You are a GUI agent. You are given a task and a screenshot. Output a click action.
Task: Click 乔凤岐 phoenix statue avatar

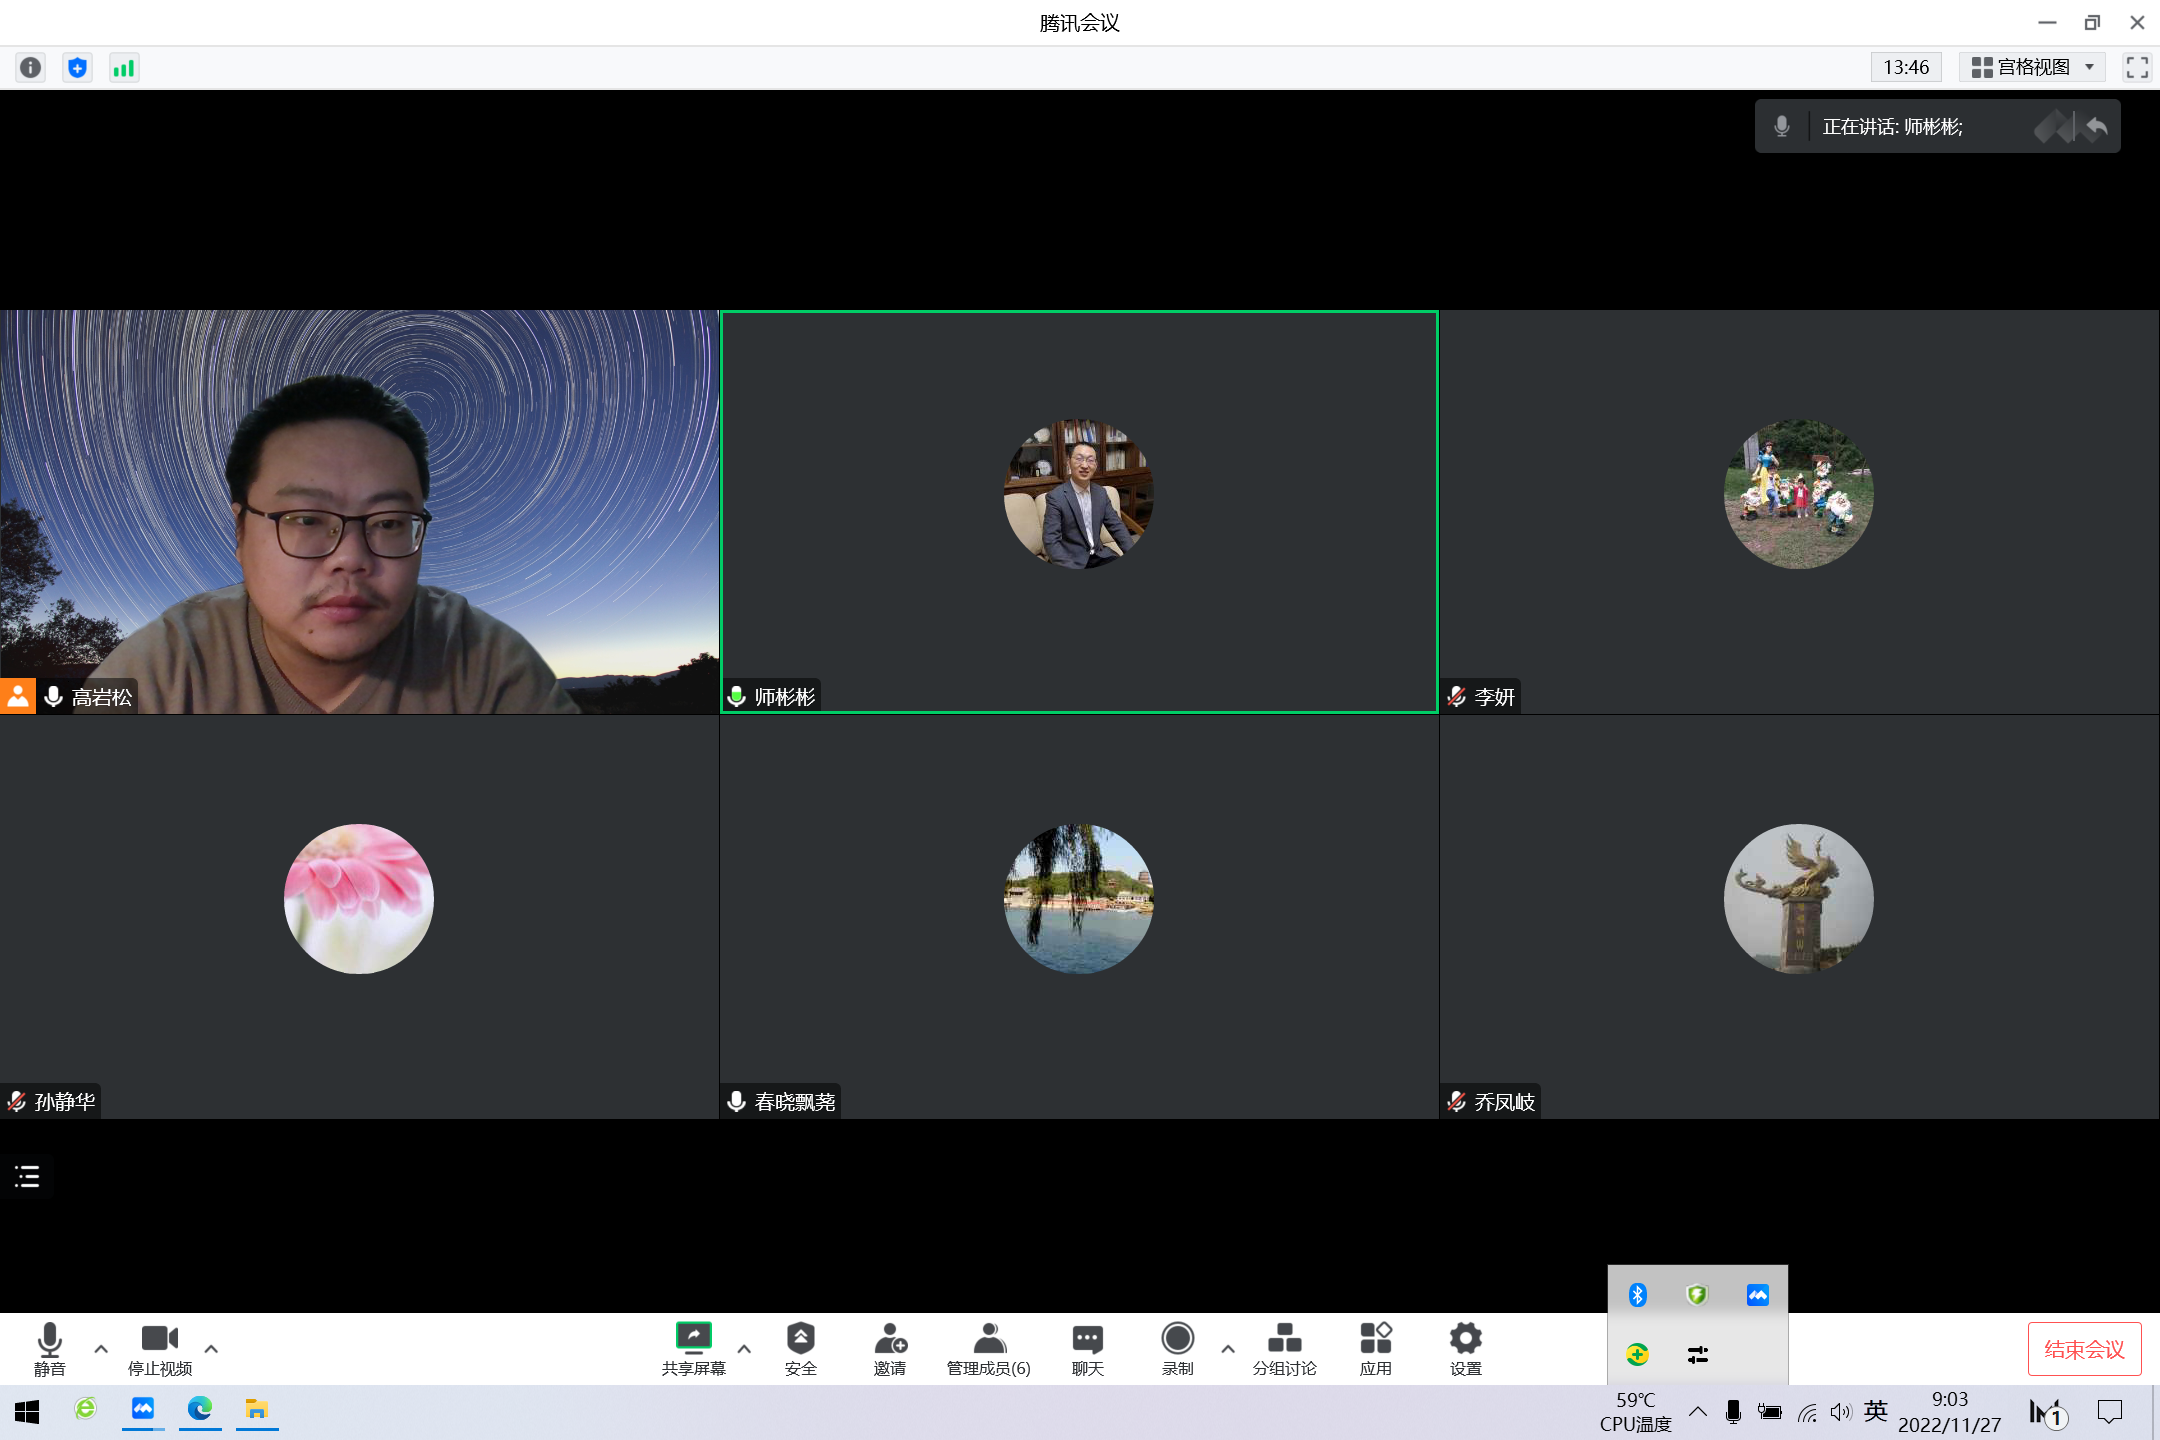click(x=1799, y=898)
